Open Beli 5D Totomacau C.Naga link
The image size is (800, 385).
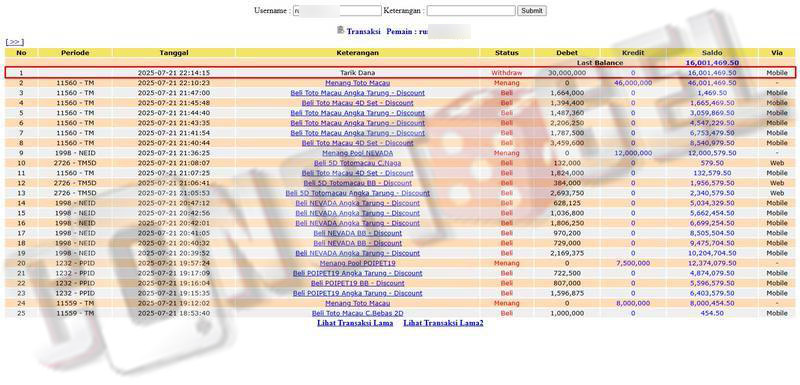point(358,163)
